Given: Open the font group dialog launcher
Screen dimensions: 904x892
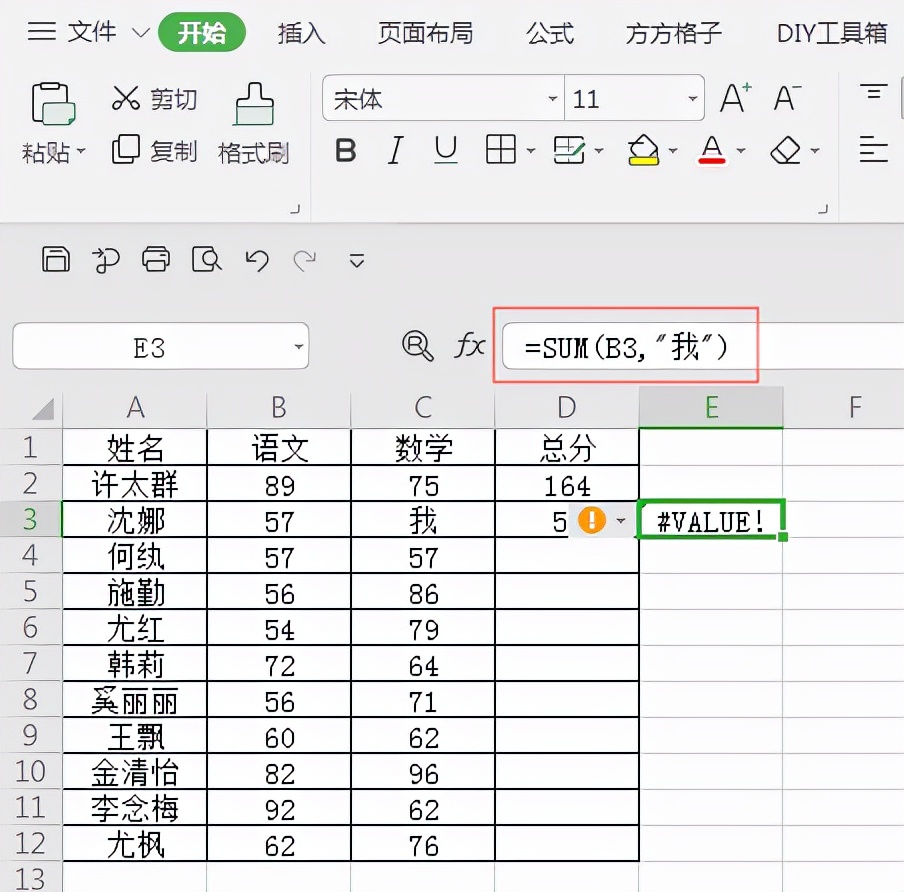Looking at the screenshot, I should point(823,209).
